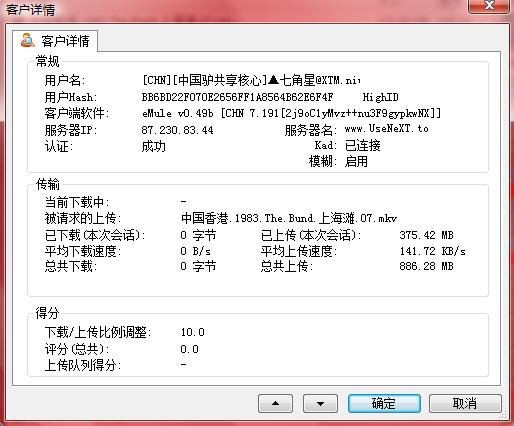Click the 认证 value 成功

point(154,146)
